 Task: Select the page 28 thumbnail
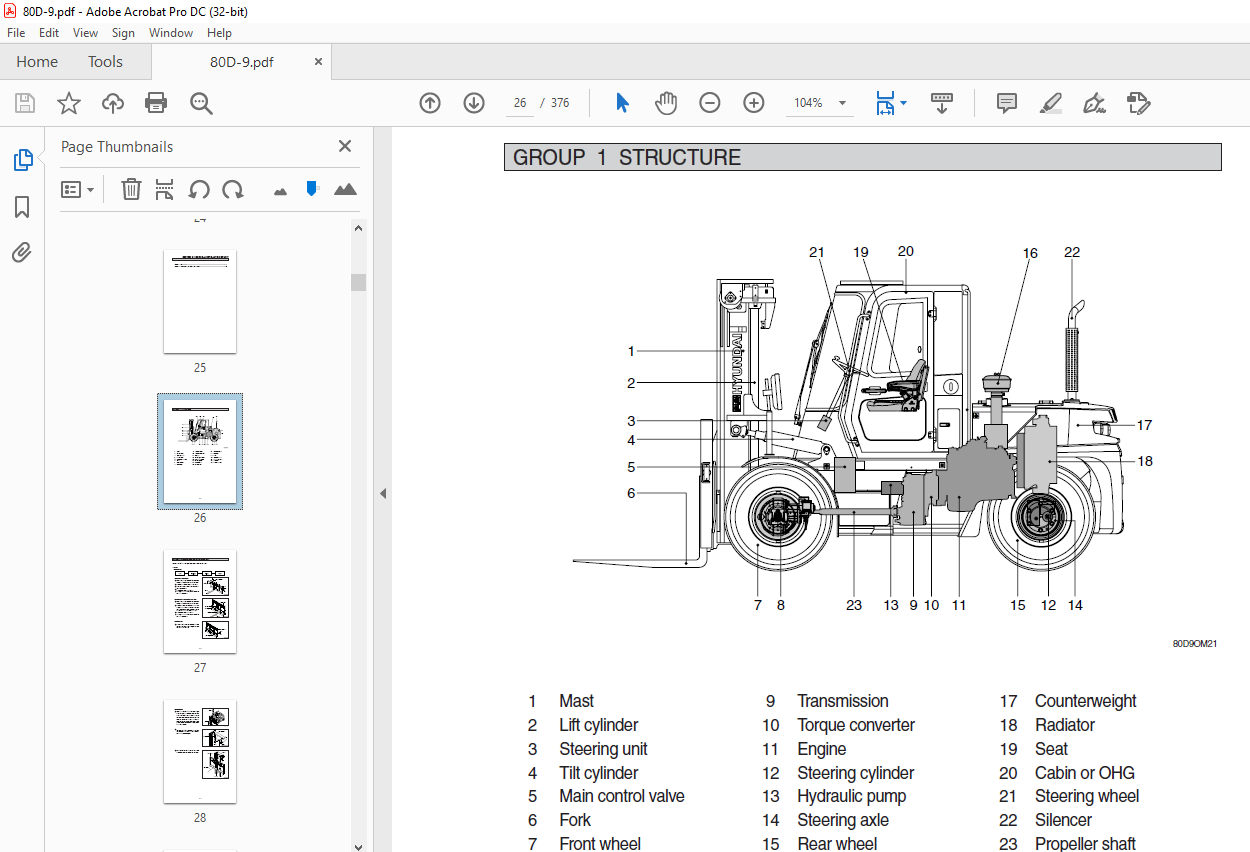[200, 751]
